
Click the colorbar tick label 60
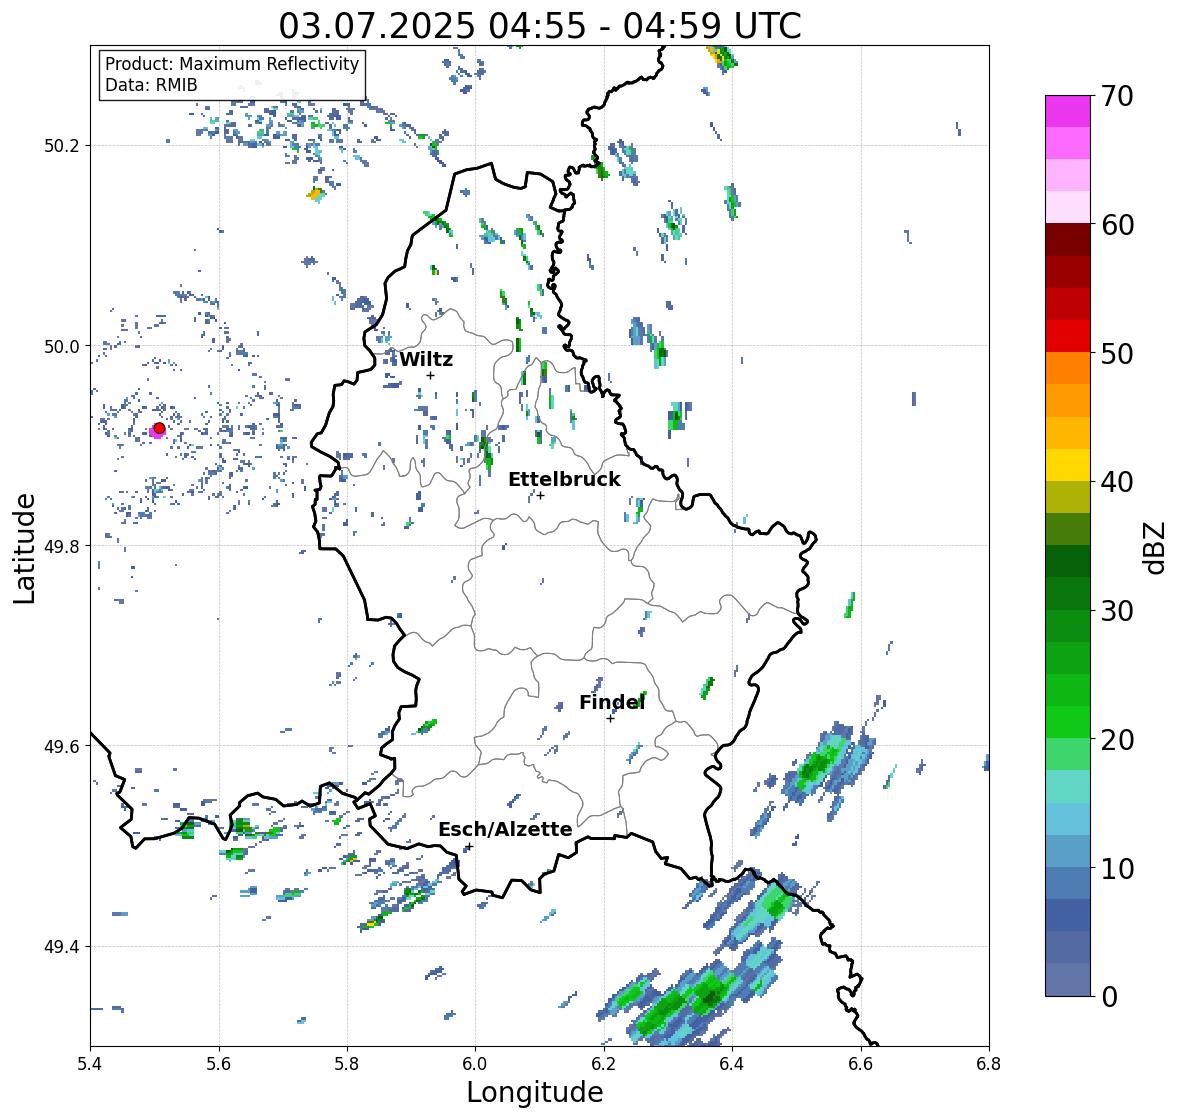point(1117,225)
